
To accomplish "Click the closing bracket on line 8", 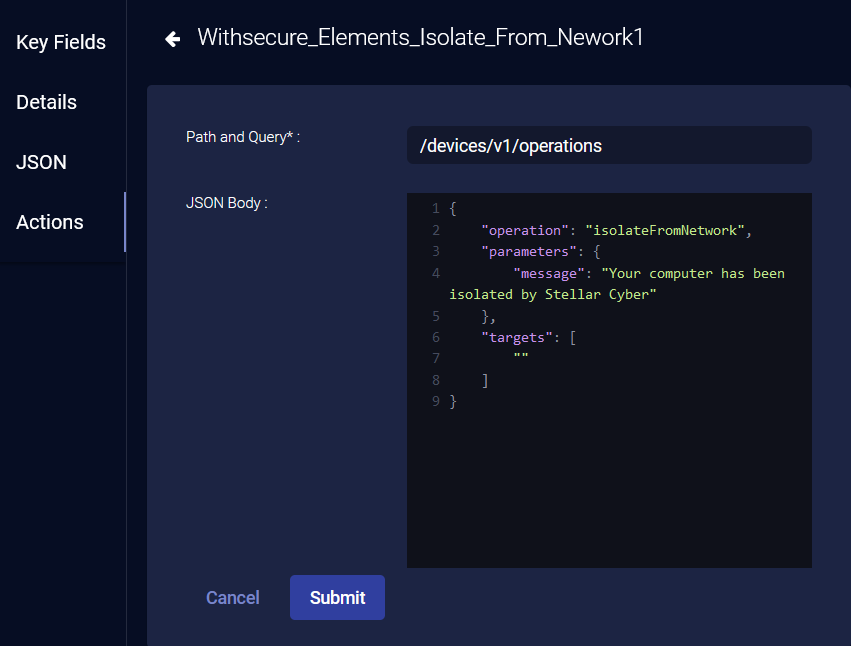I will coord(485,380).
